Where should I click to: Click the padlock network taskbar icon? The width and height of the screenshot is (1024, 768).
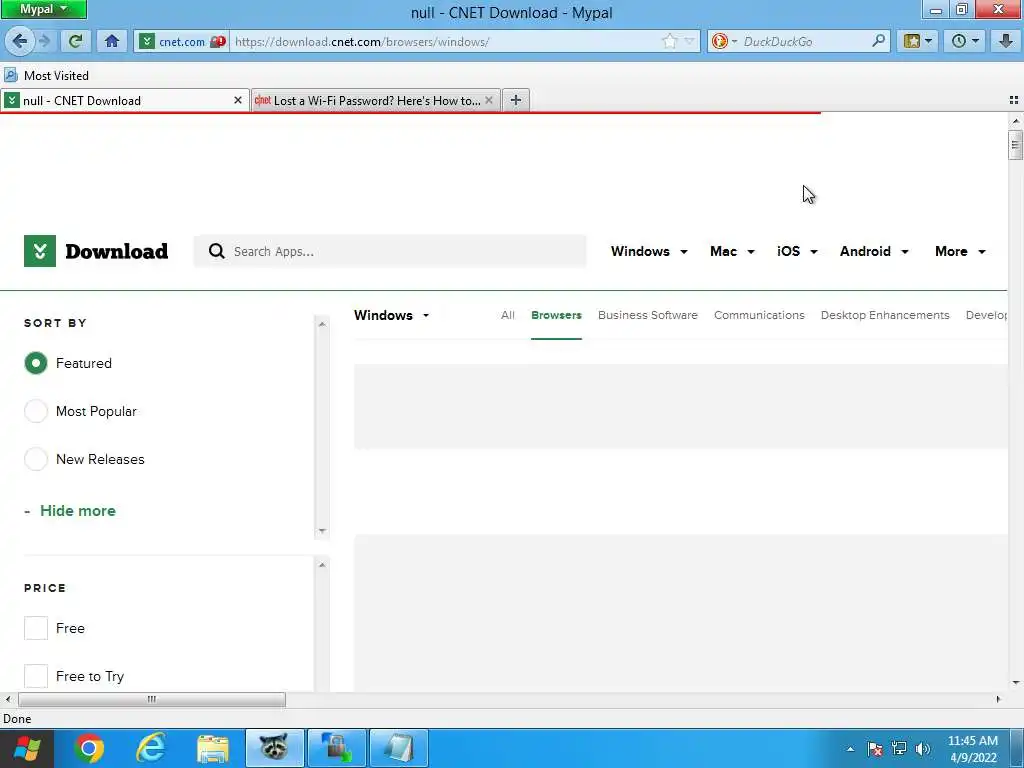coord(337,748)
